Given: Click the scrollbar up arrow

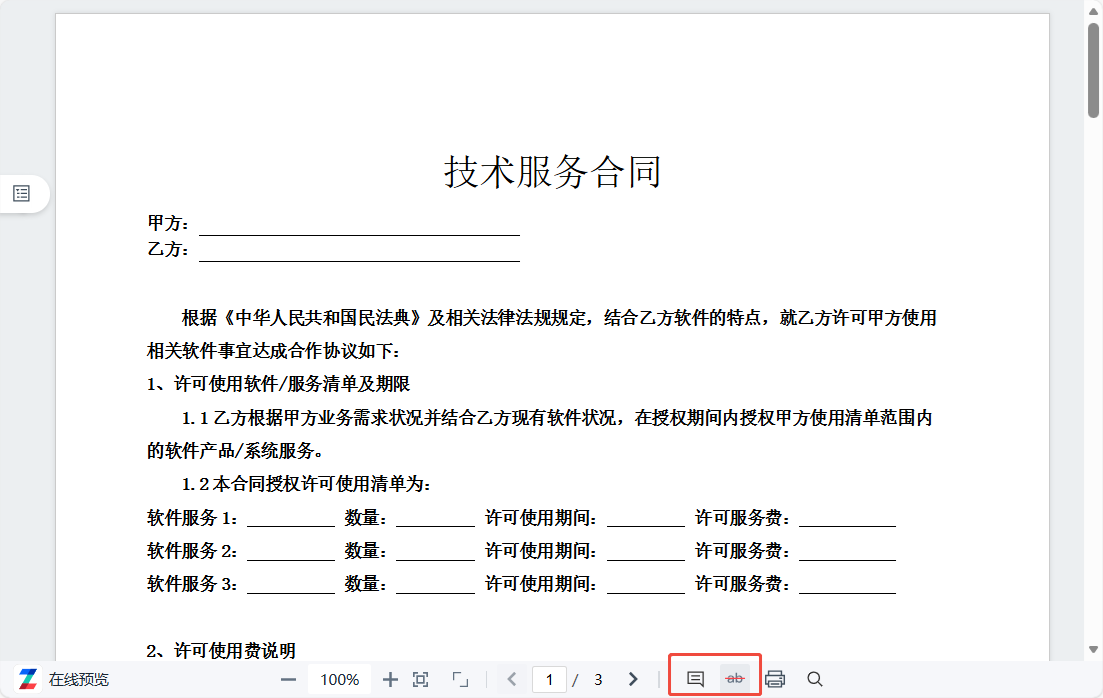Looking at the screenshot, I should tap(1093, 8).
